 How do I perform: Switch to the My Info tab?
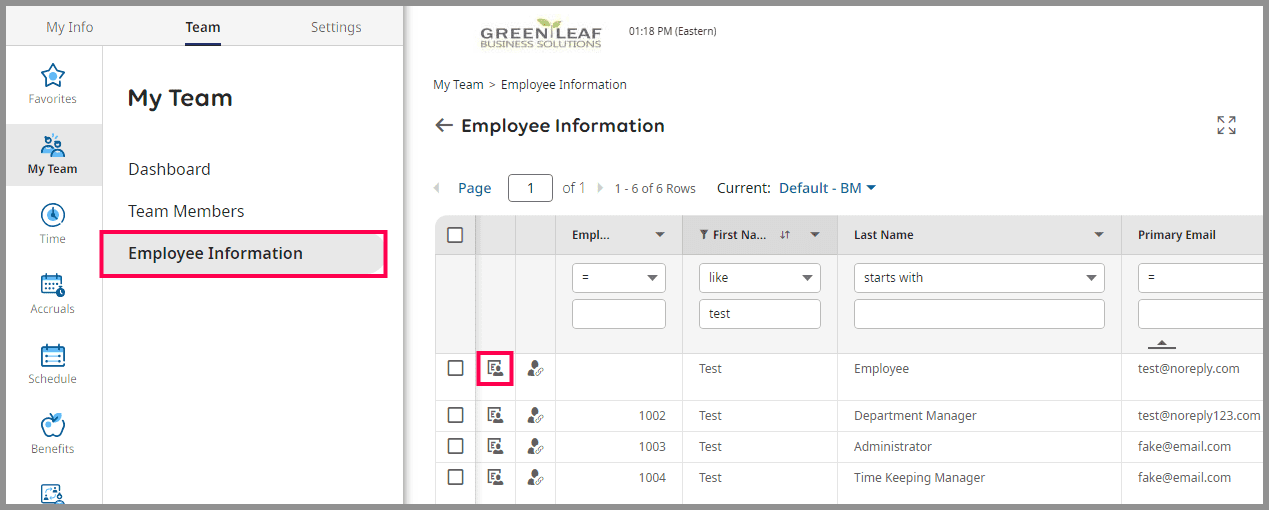tap(70, 27)
